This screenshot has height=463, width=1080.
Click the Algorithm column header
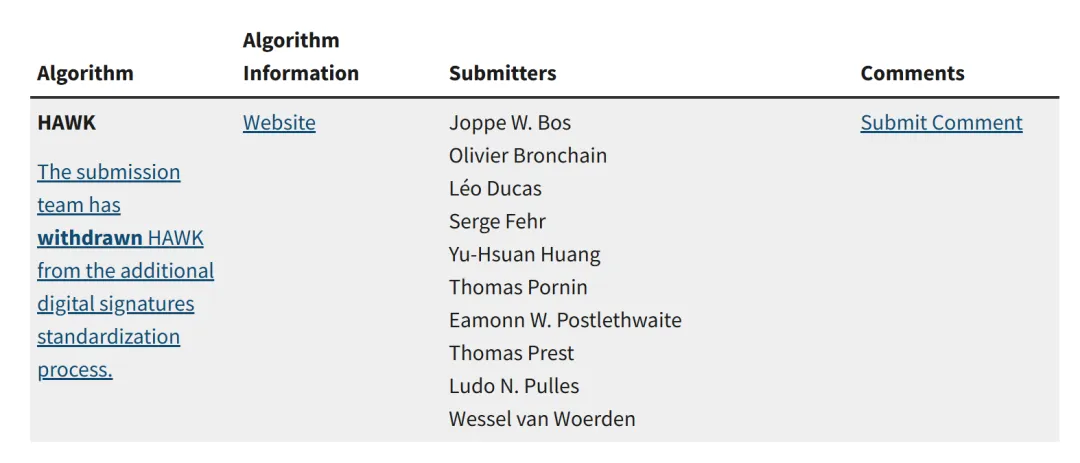[85, 73]
